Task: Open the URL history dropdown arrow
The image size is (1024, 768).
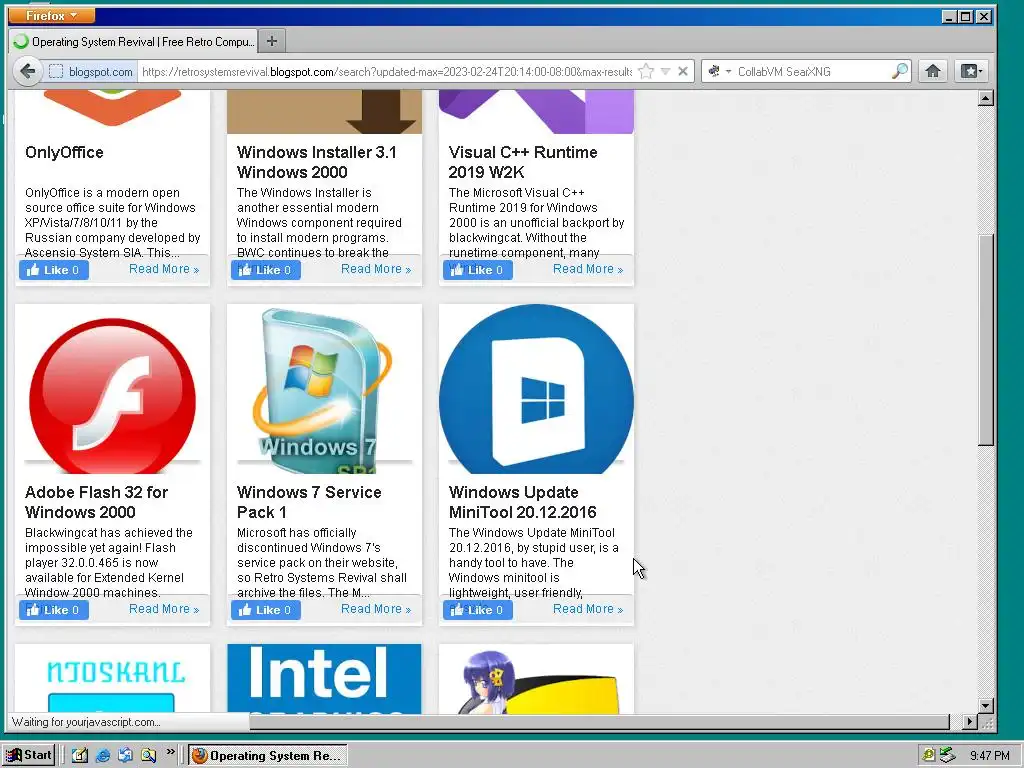Action: (665, 71)
